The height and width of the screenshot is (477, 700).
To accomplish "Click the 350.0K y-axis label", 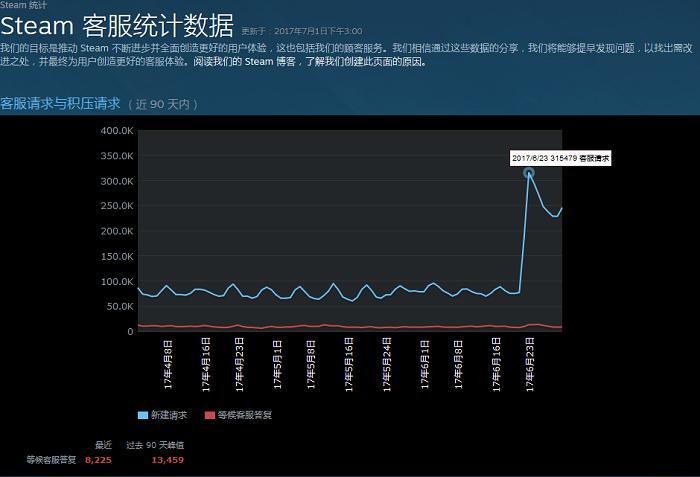I will (117, 156).
